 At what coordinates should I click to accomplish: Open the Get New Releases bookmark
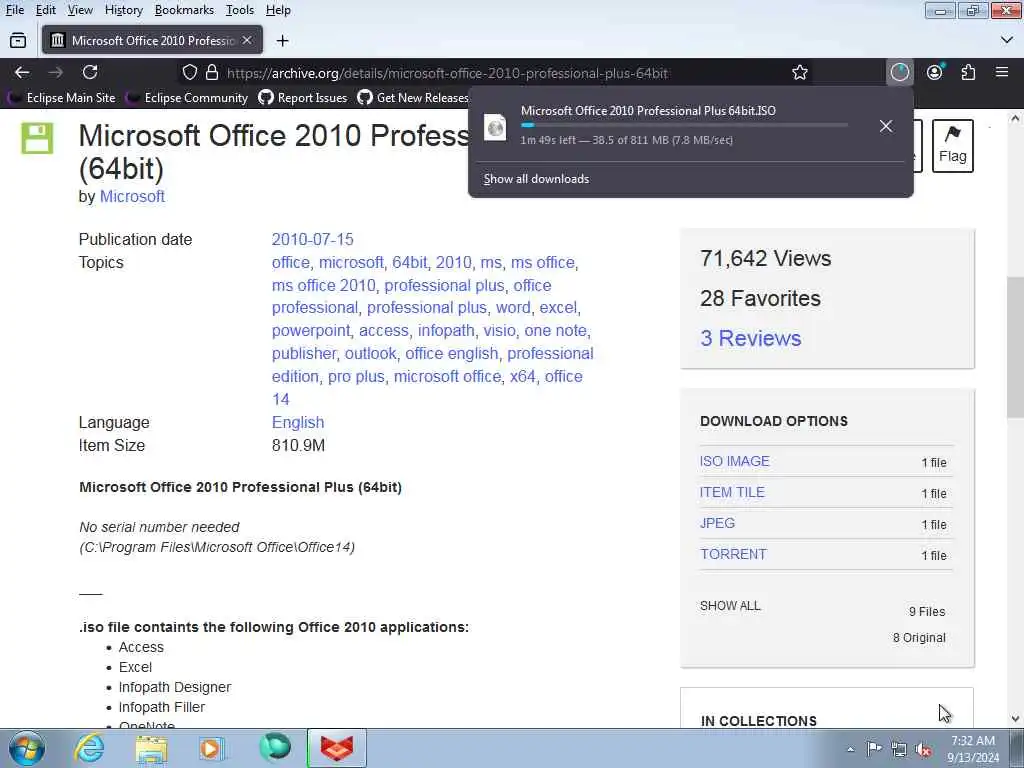413,98
